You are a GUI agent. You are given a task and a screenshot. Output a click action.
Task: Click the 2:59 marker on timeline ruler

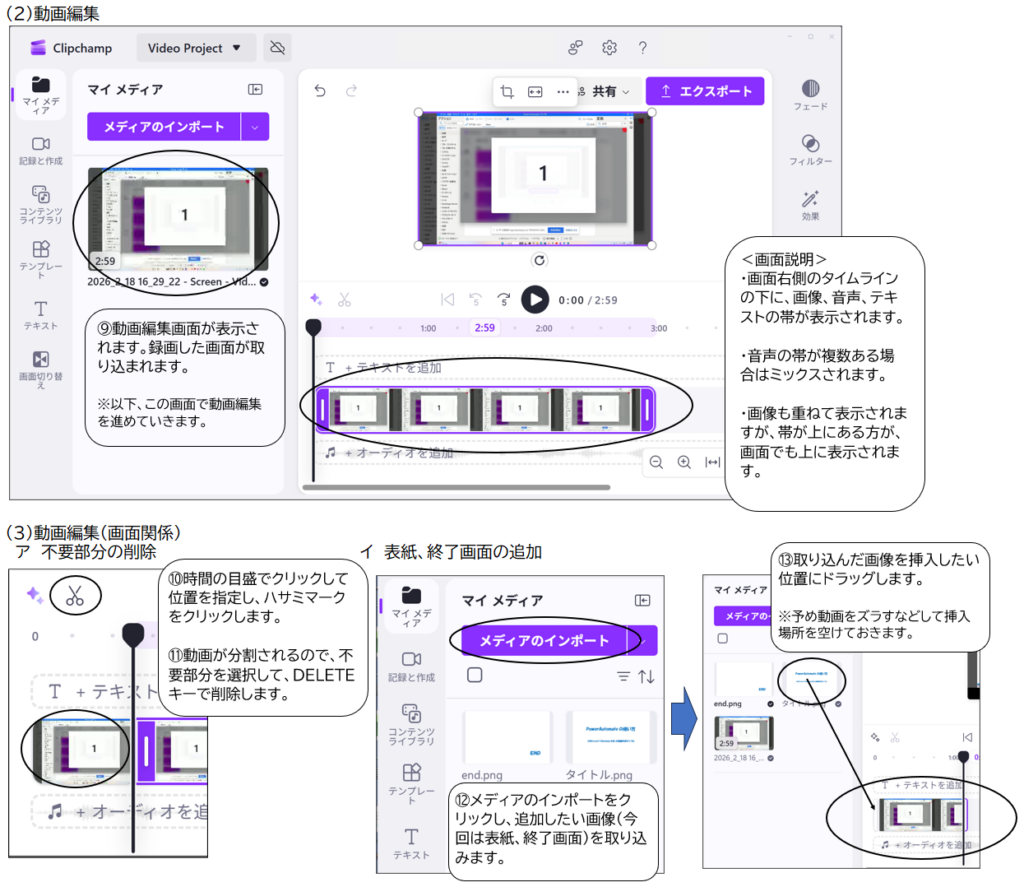[485, 328]
